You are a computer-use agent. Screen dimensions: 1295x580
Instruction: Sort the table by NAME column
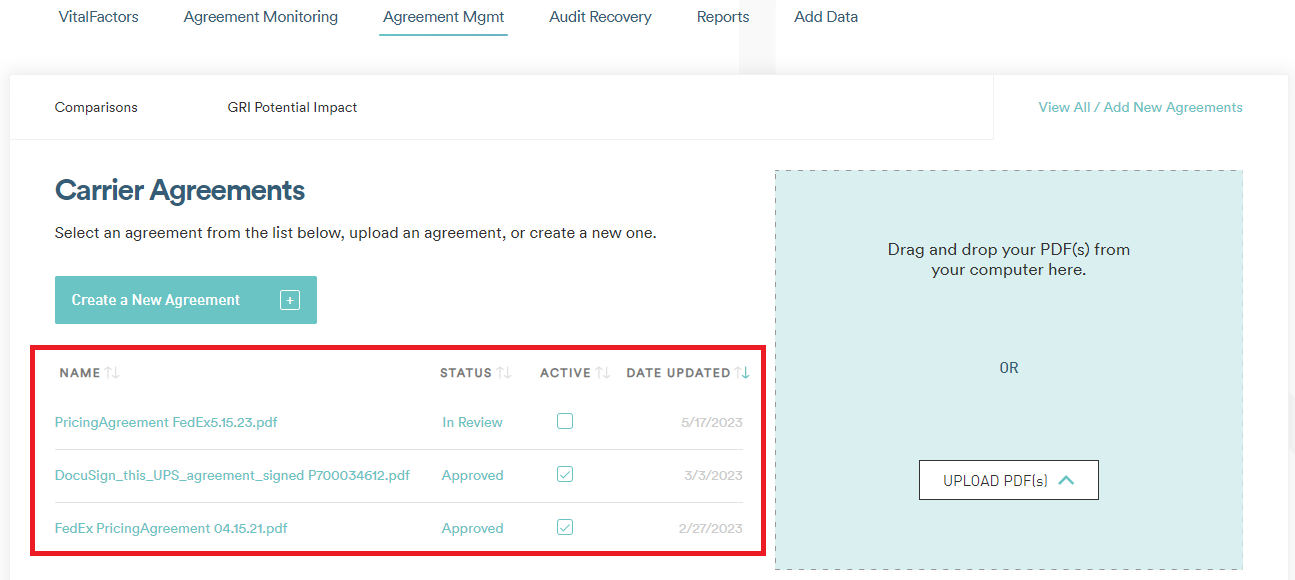tap(110, 372)
